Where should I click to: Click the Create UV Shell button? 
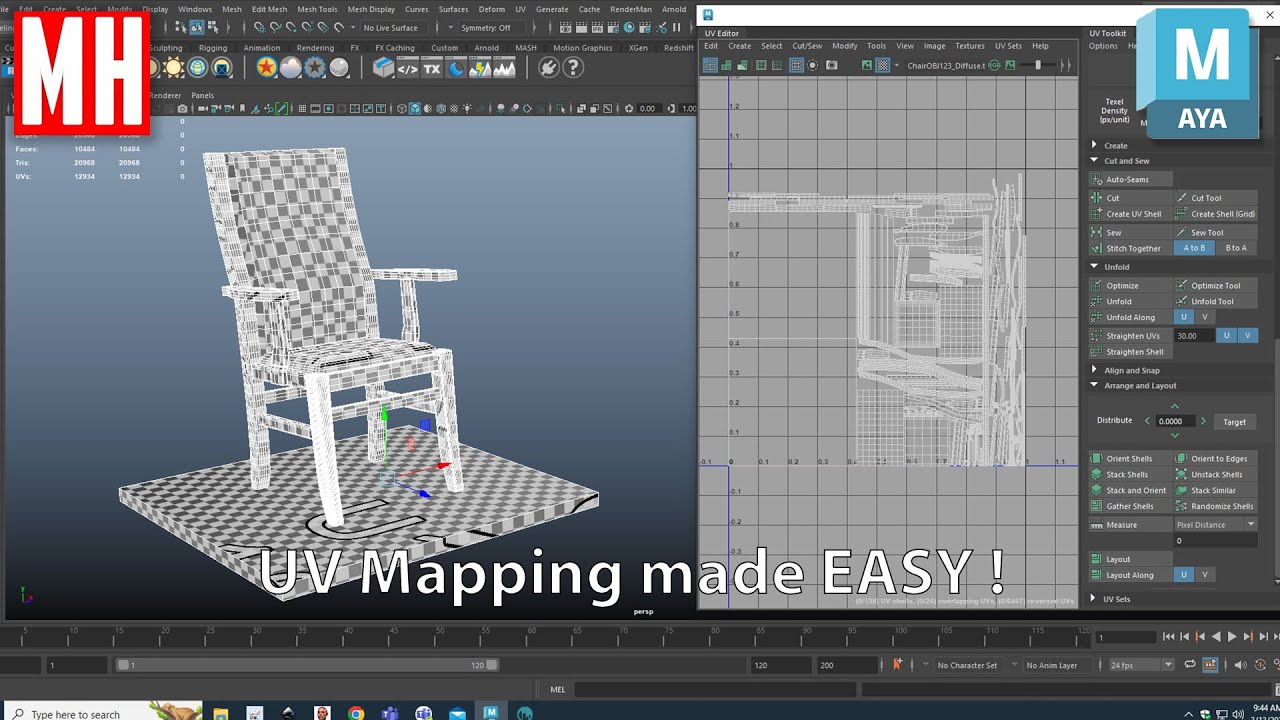[1129, 214]
